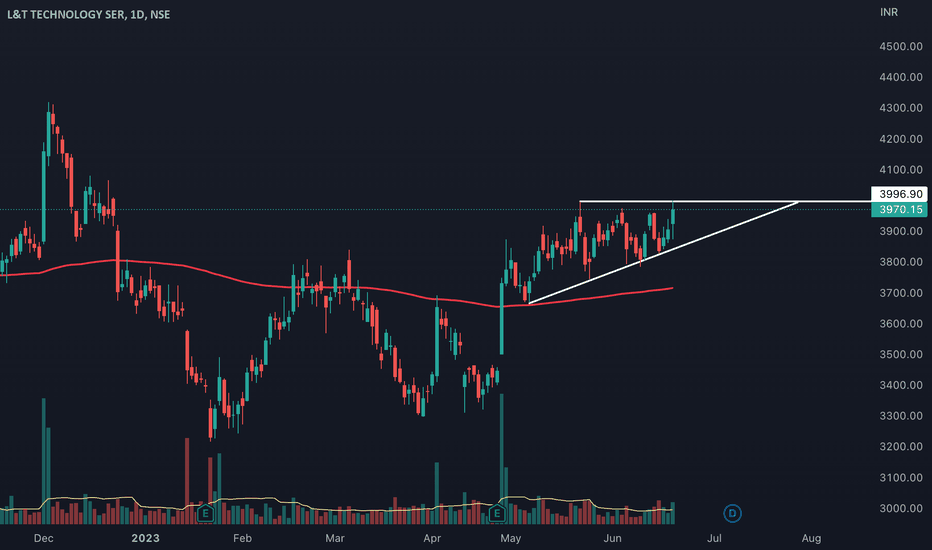Click the 4500.00 price axis label

901,46
